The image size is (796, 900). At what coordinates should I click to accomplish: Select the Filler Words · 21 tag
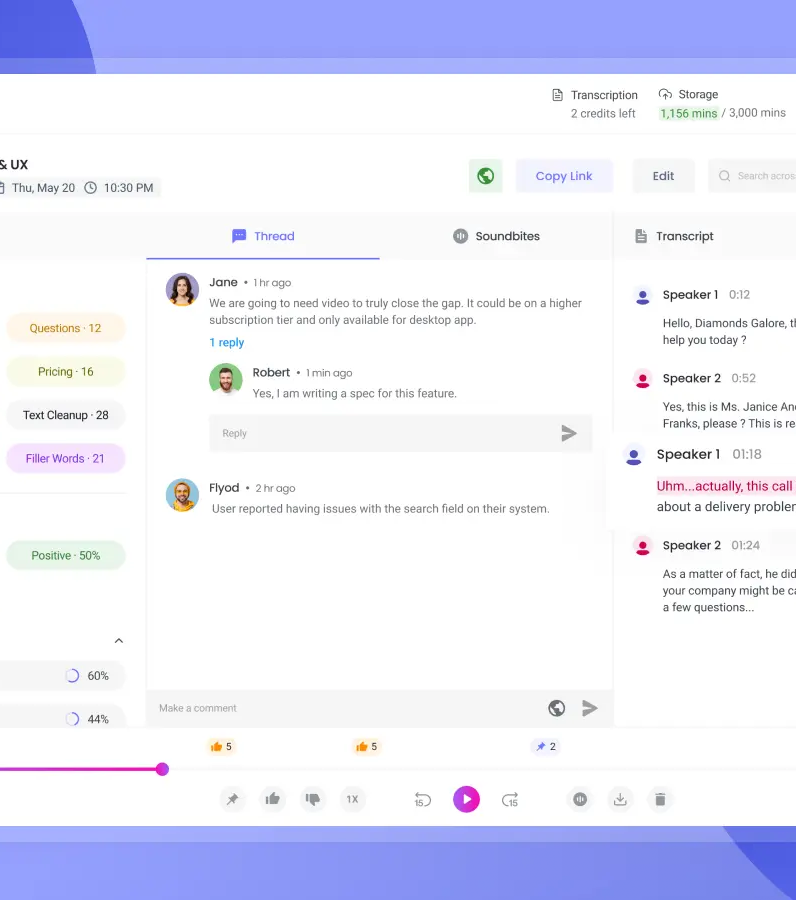tap(65, 459)
